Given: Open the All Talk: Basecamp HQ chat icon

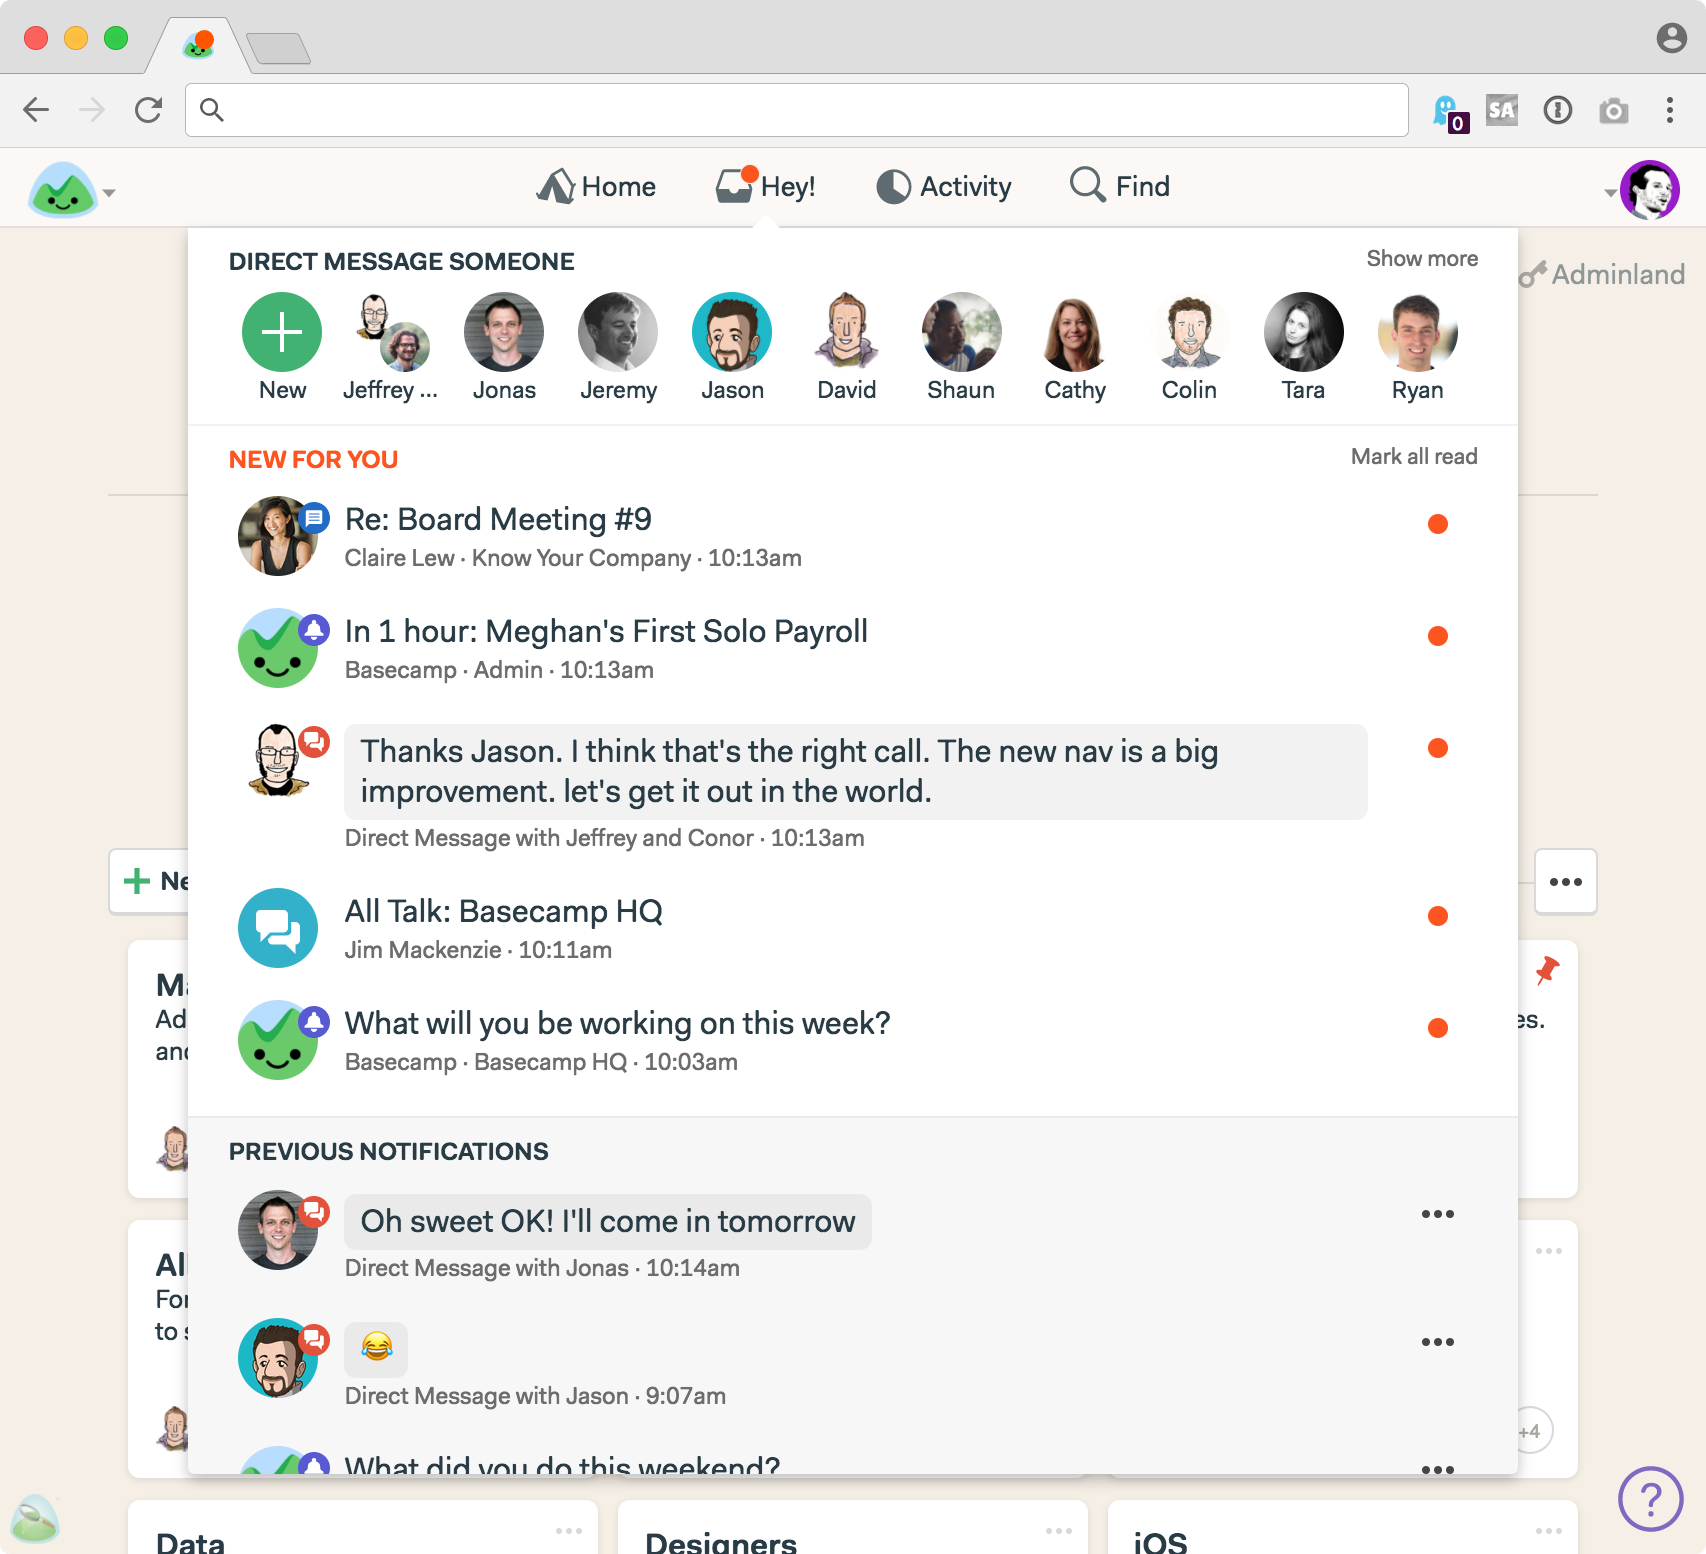Looking at the screenshot, I should pyautogui.click(x=278, y=928).
